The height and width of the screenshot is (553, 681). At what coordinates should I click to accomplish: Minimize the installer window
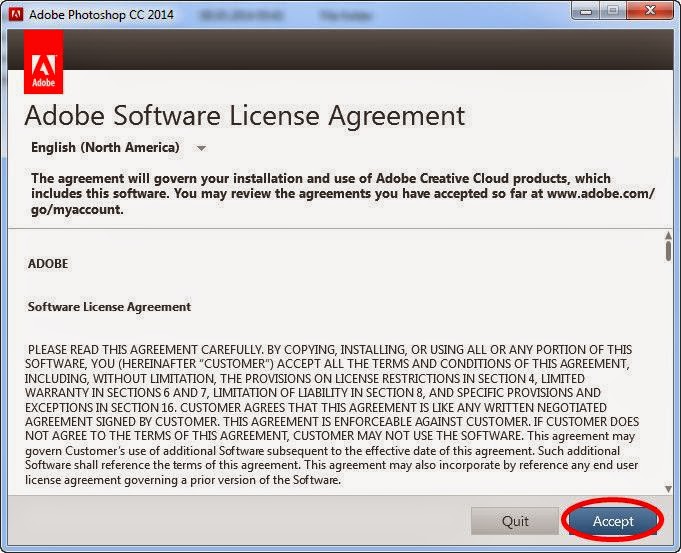[x=586, y=11]
